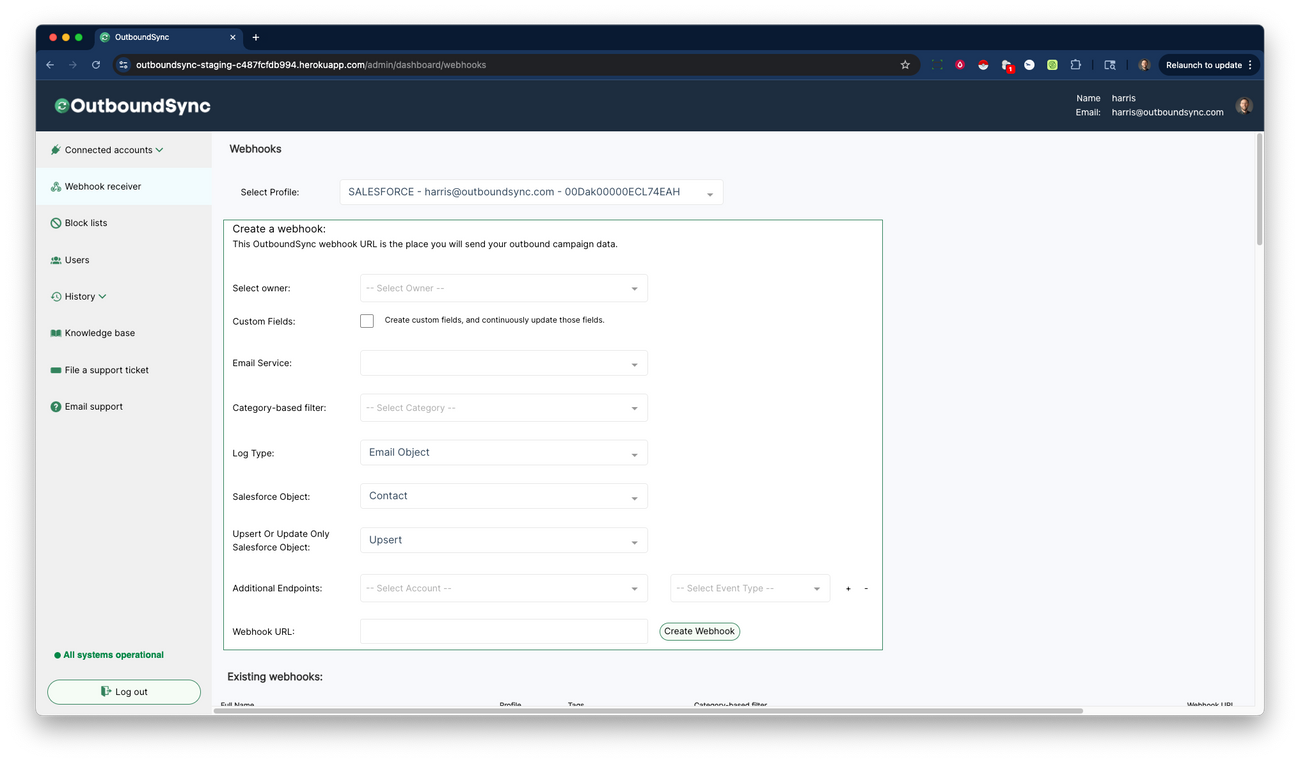The width and height of the screenshot is (1300, 763).
Task: Select the Webhook receiver sidebar icon
Action: coord(56,186)
